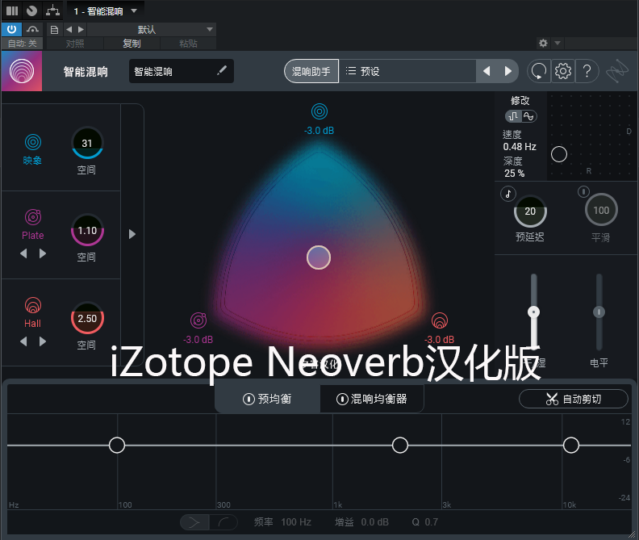Click the 电平 level slider handle
Viewport: 639px width, 540px height.
pos(599,313)
